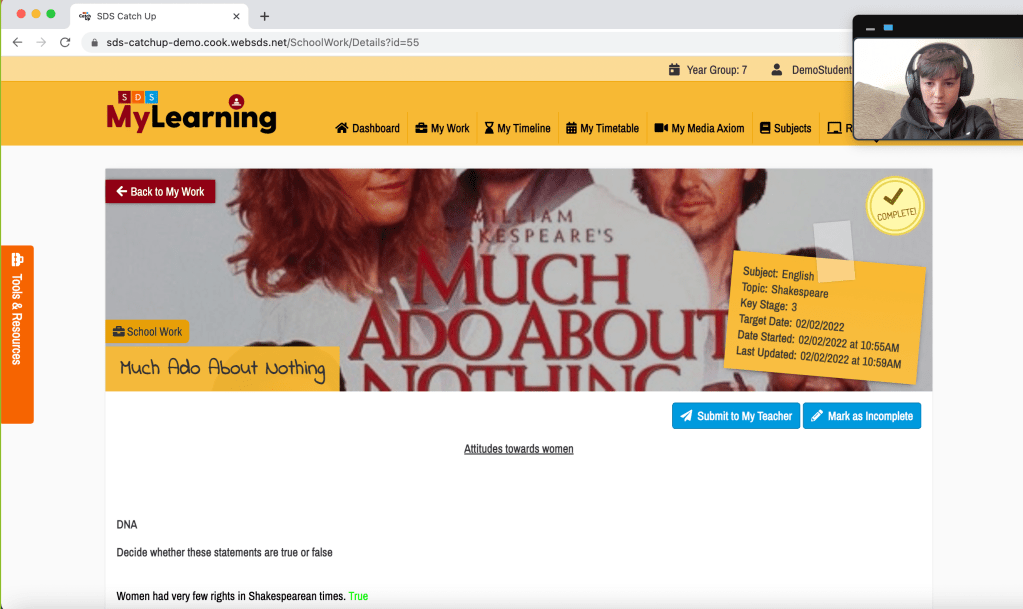Click the School Work briefcase tag
1023x609 pixels.
(x=147, y=332)
